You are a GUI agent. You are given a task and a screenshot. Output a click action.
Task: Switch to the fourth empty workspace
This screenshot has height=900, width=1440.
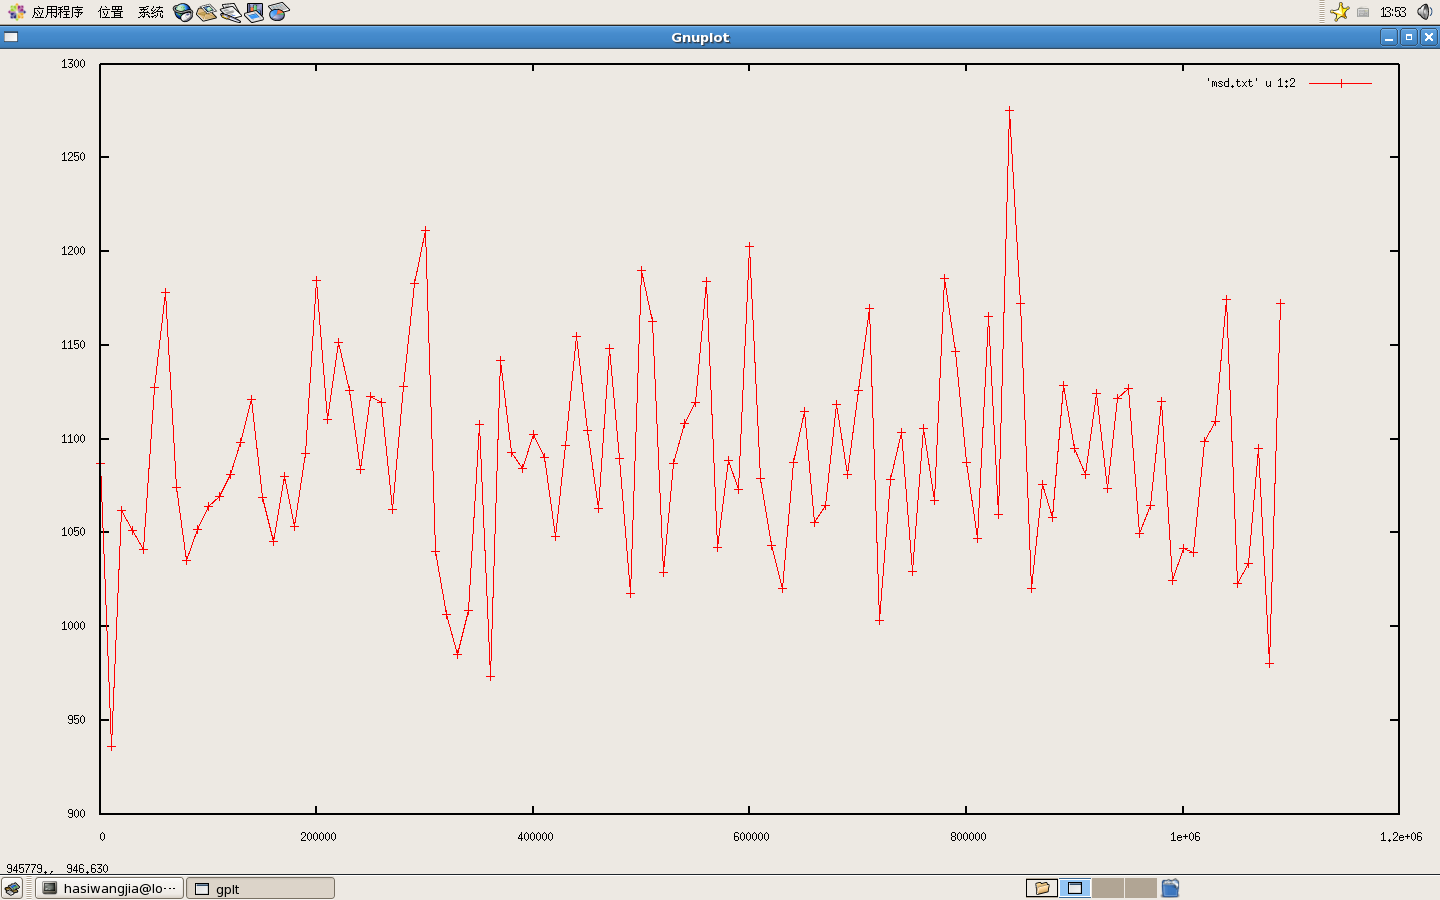(1141, 888)
